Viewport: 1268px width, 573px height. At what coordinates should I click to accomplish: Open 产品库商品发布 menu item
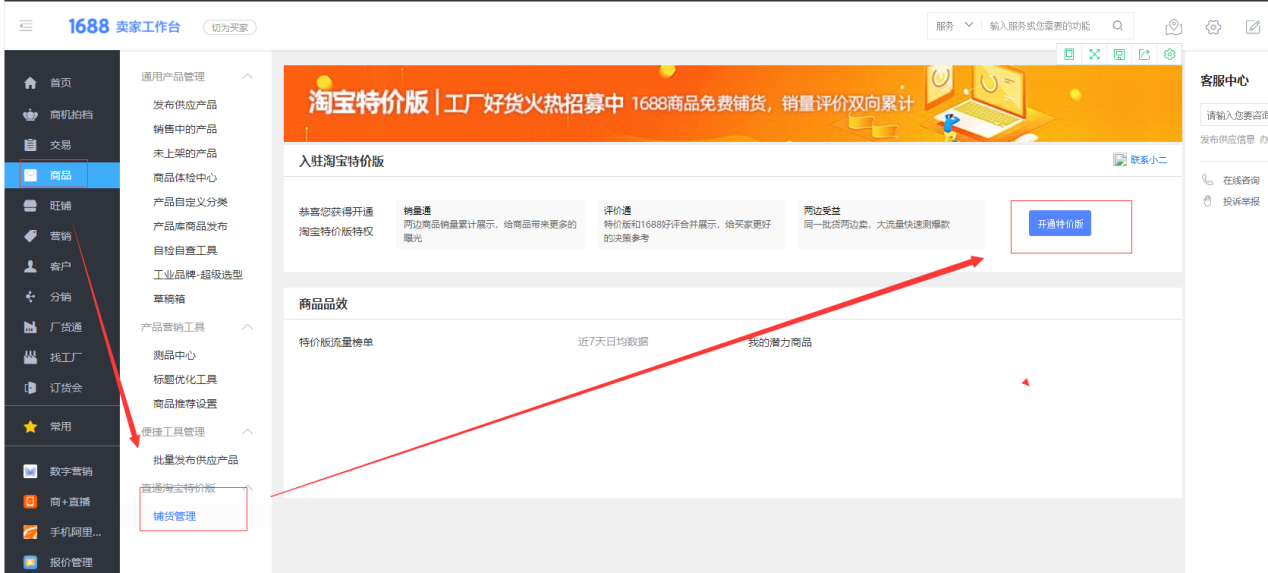click(190, 226)
